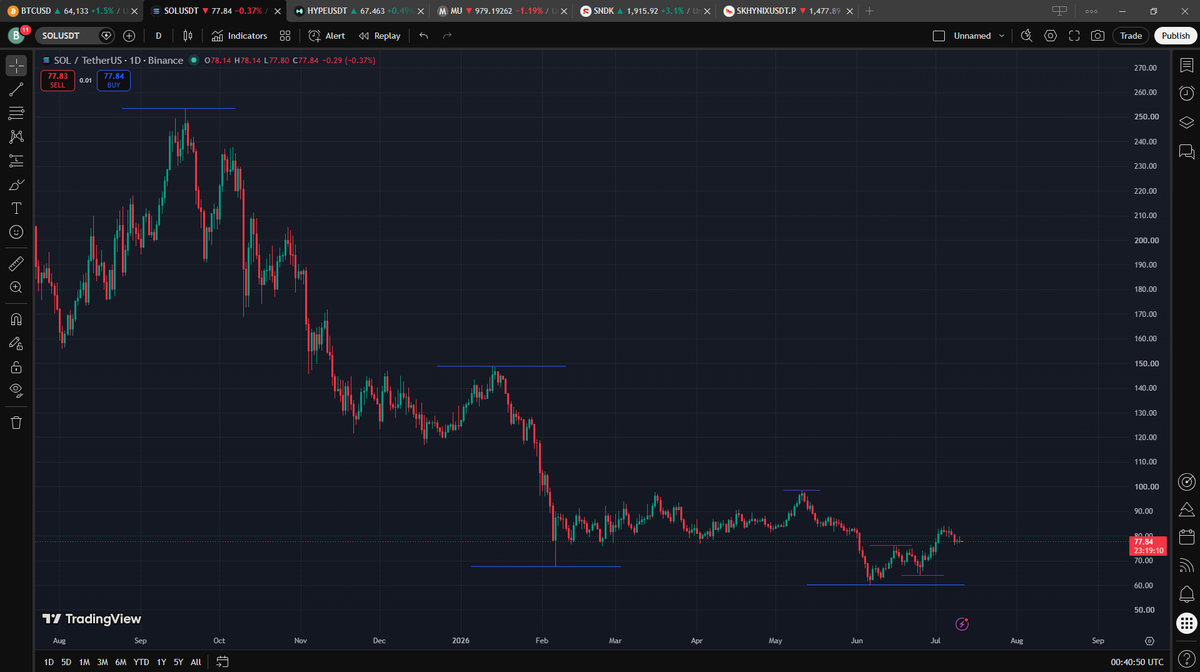Select the trend line drawing tool

[x=16, y=89]
